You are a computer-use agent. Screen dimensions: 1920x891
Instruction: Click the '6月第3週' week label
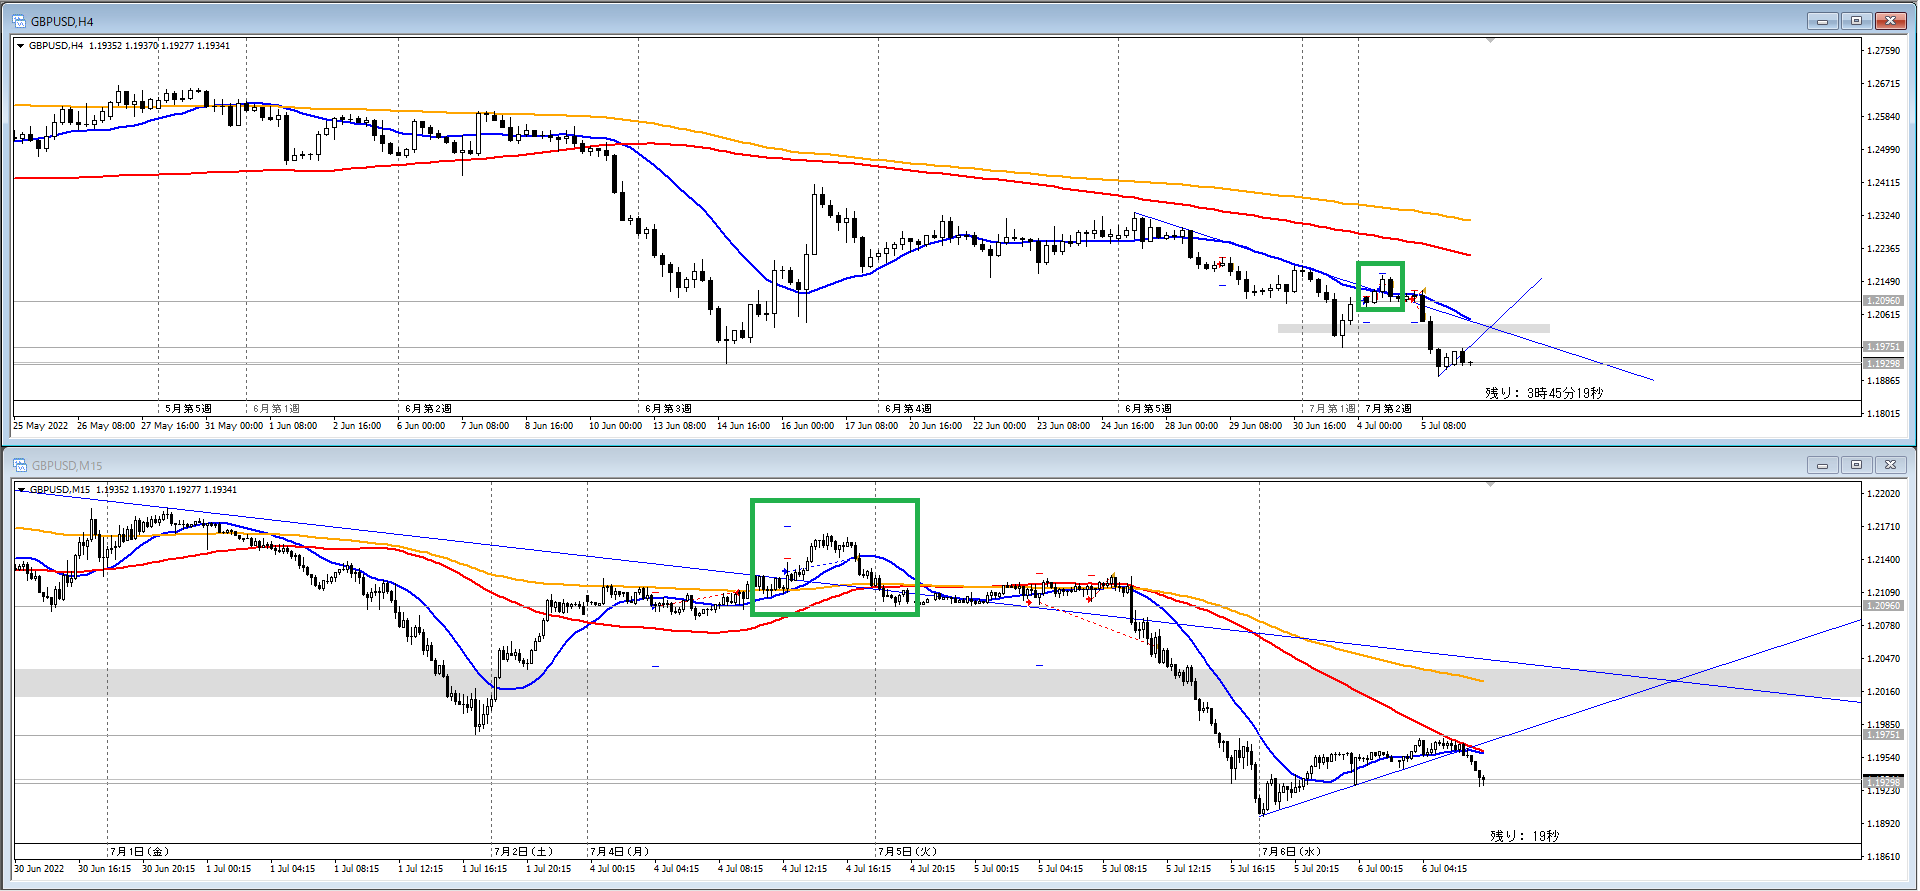669,409
